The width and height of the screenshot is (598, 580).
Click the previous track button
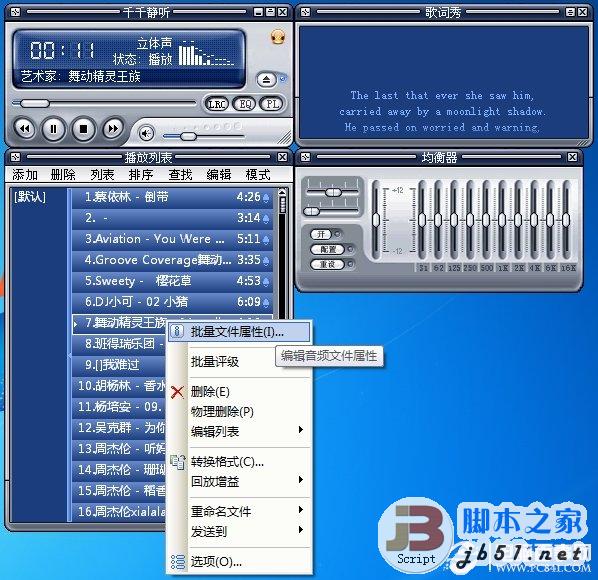pyautogui.click(x=24, y=129)
